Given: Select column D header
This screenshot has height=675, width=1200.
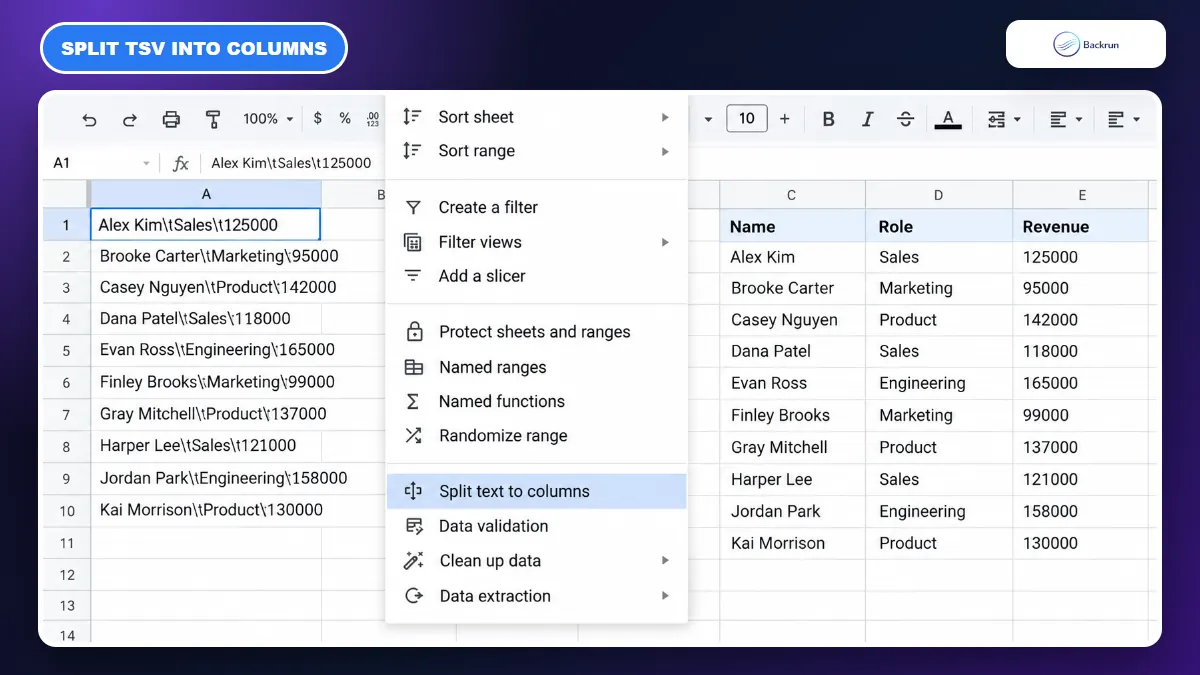Looking at the screenshot, I should pyautogui.click(x=939, y=195).
